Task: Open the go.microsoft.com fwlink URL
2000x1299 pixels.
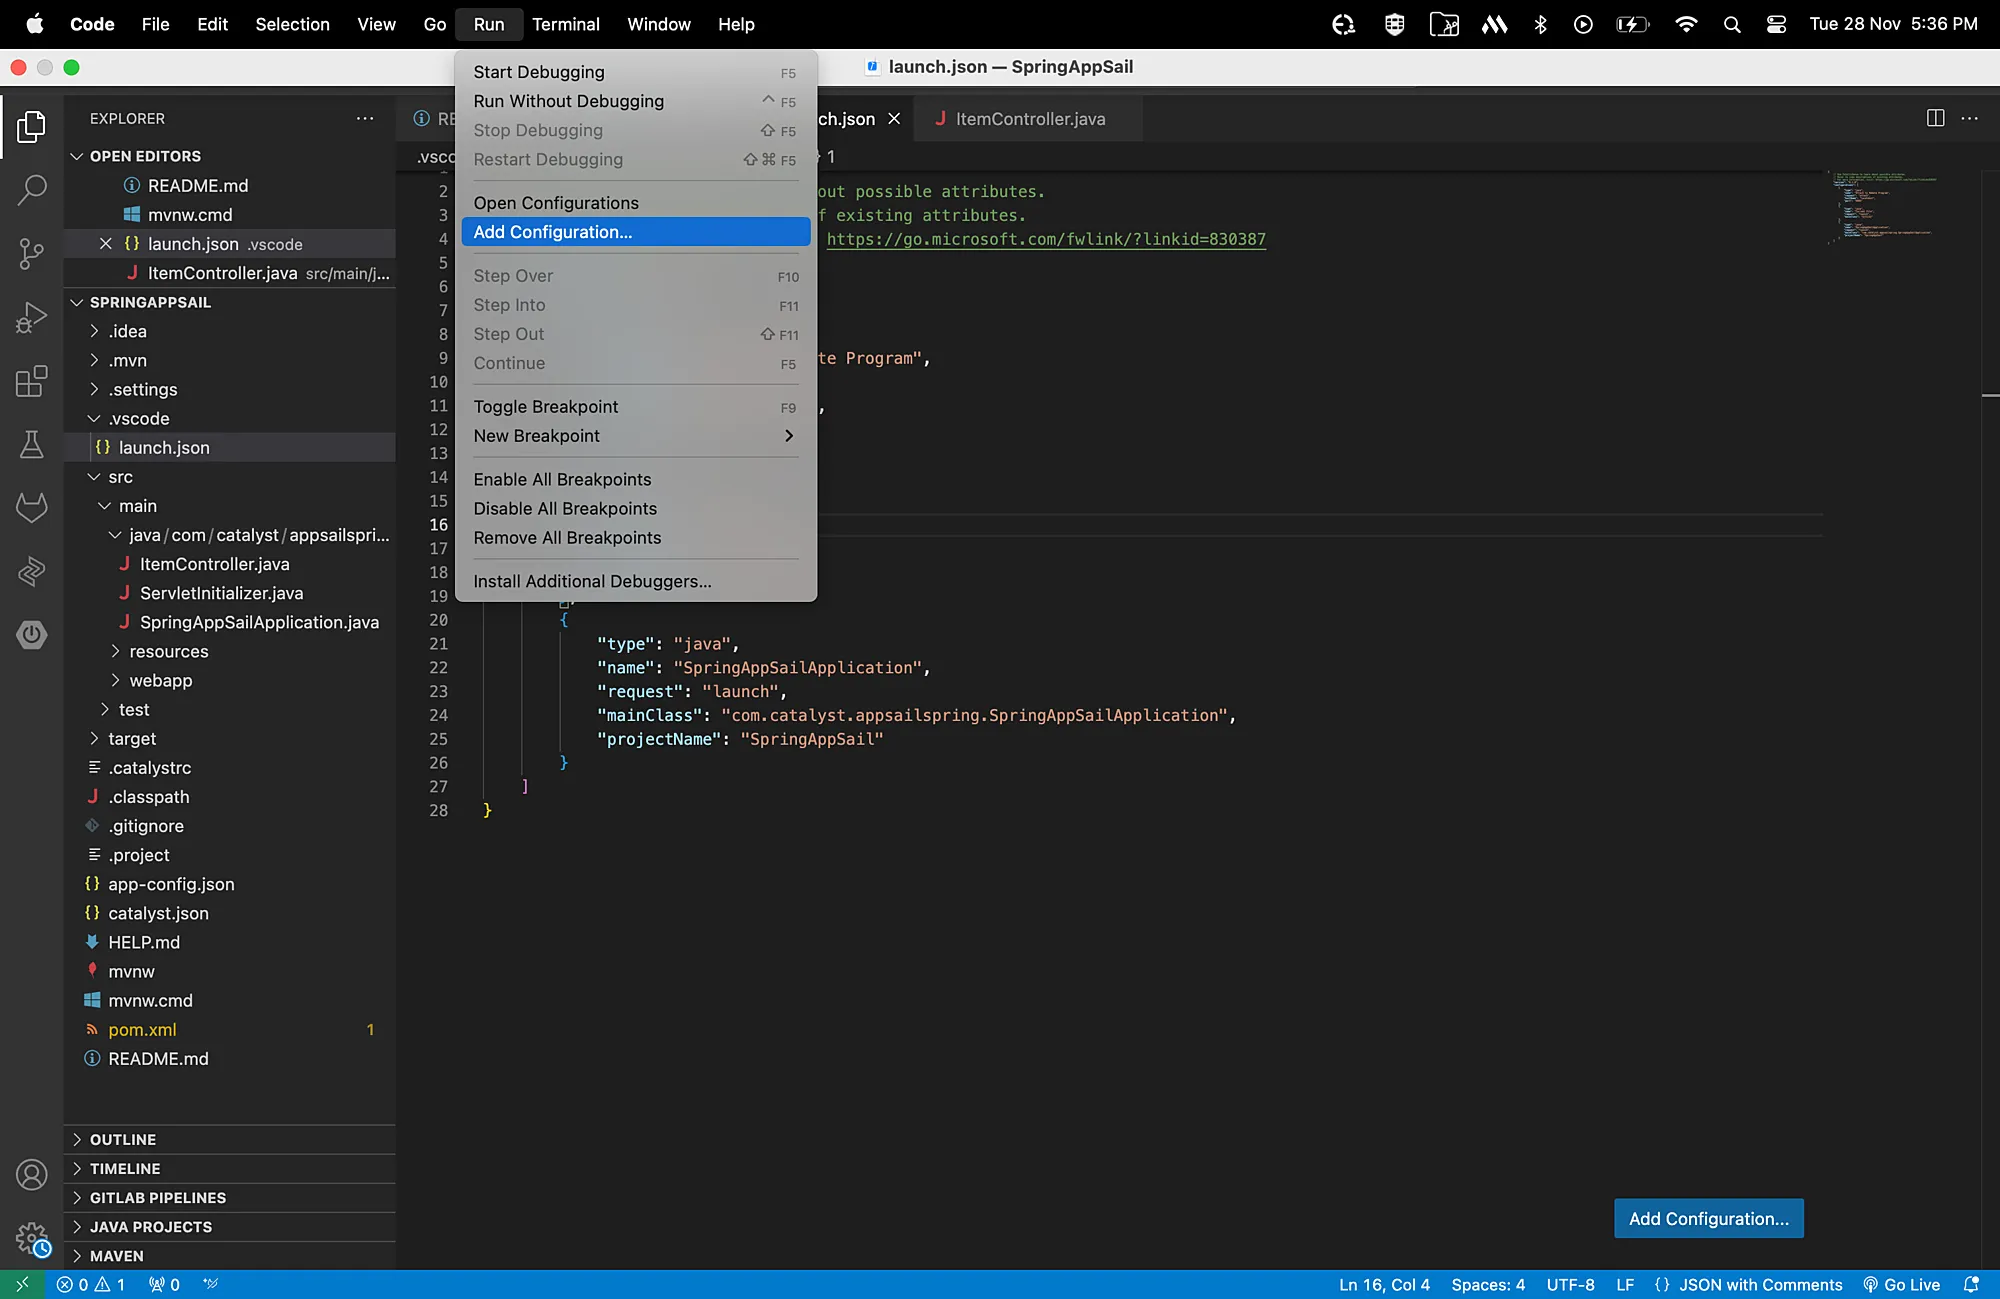Action: (x=1046, y=239)
